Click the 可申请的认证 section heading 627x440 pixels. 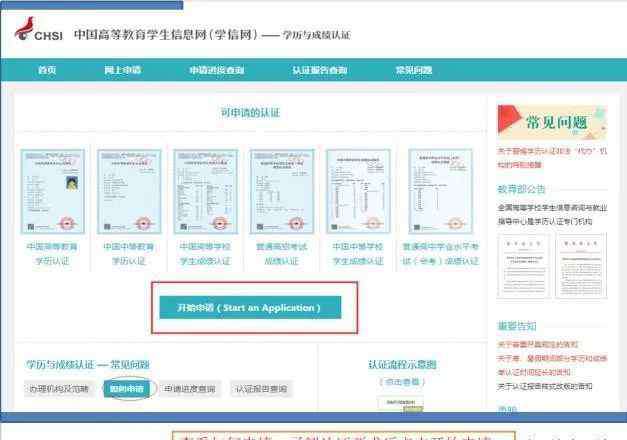click(250, 113)
